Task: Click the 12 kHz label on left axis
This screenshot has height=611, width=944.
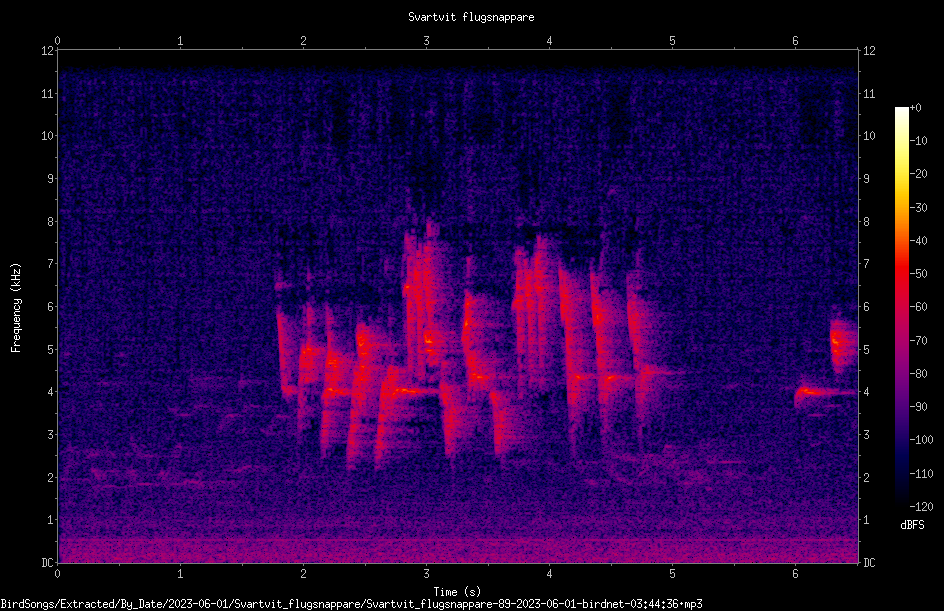Action: click(x=48, y=51)
